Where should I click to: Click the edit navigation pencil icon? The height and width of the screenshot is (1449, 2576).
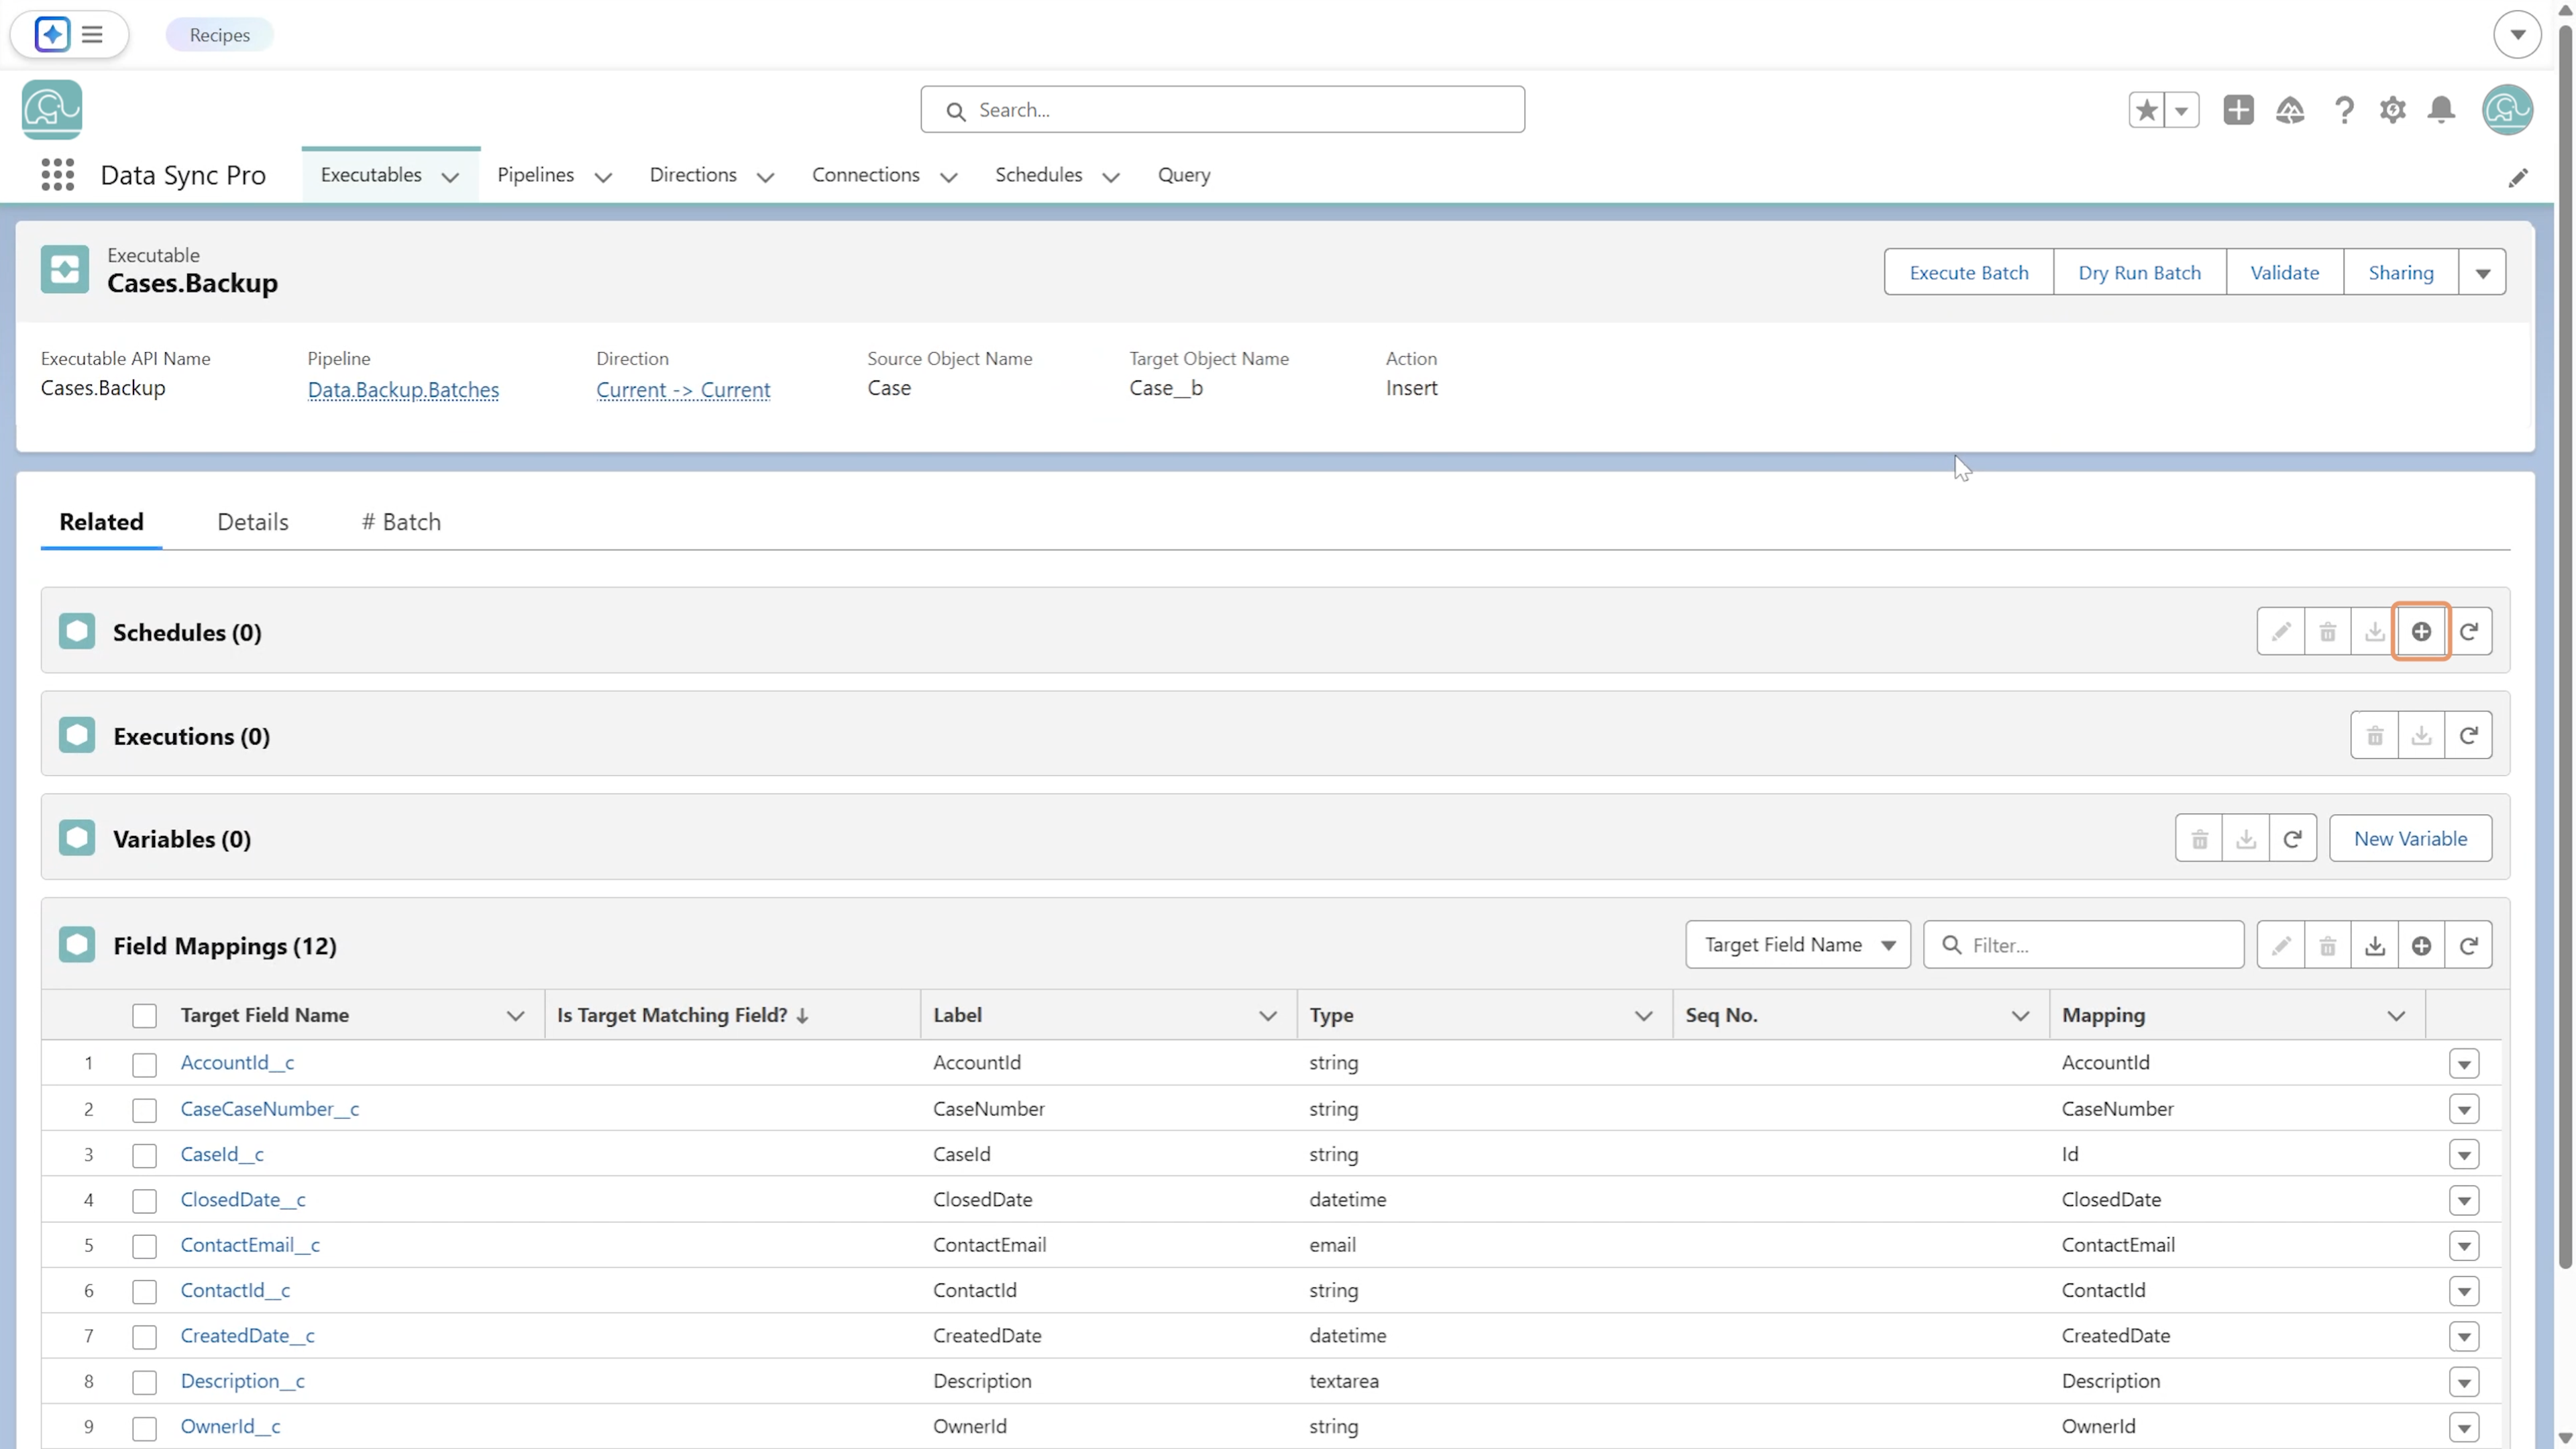[2518, 177]
